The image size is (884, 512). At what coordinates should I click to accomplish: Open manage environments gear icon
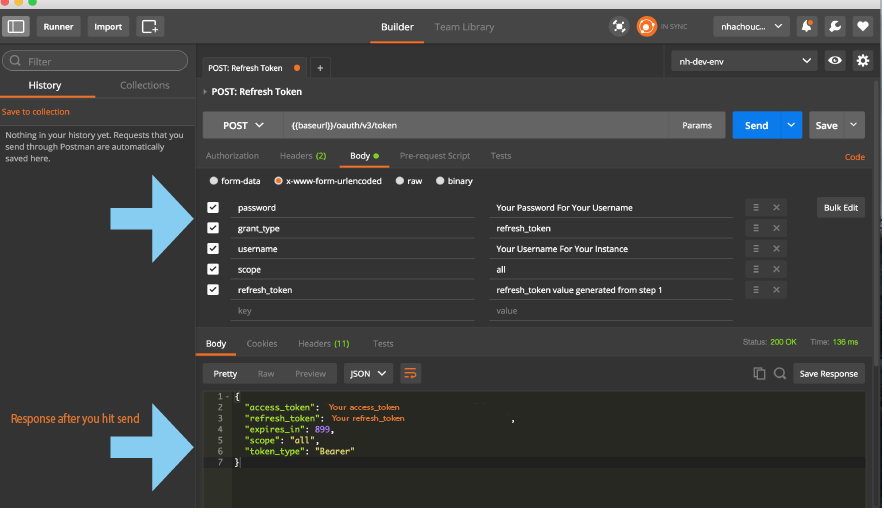[x=863, y=61]
